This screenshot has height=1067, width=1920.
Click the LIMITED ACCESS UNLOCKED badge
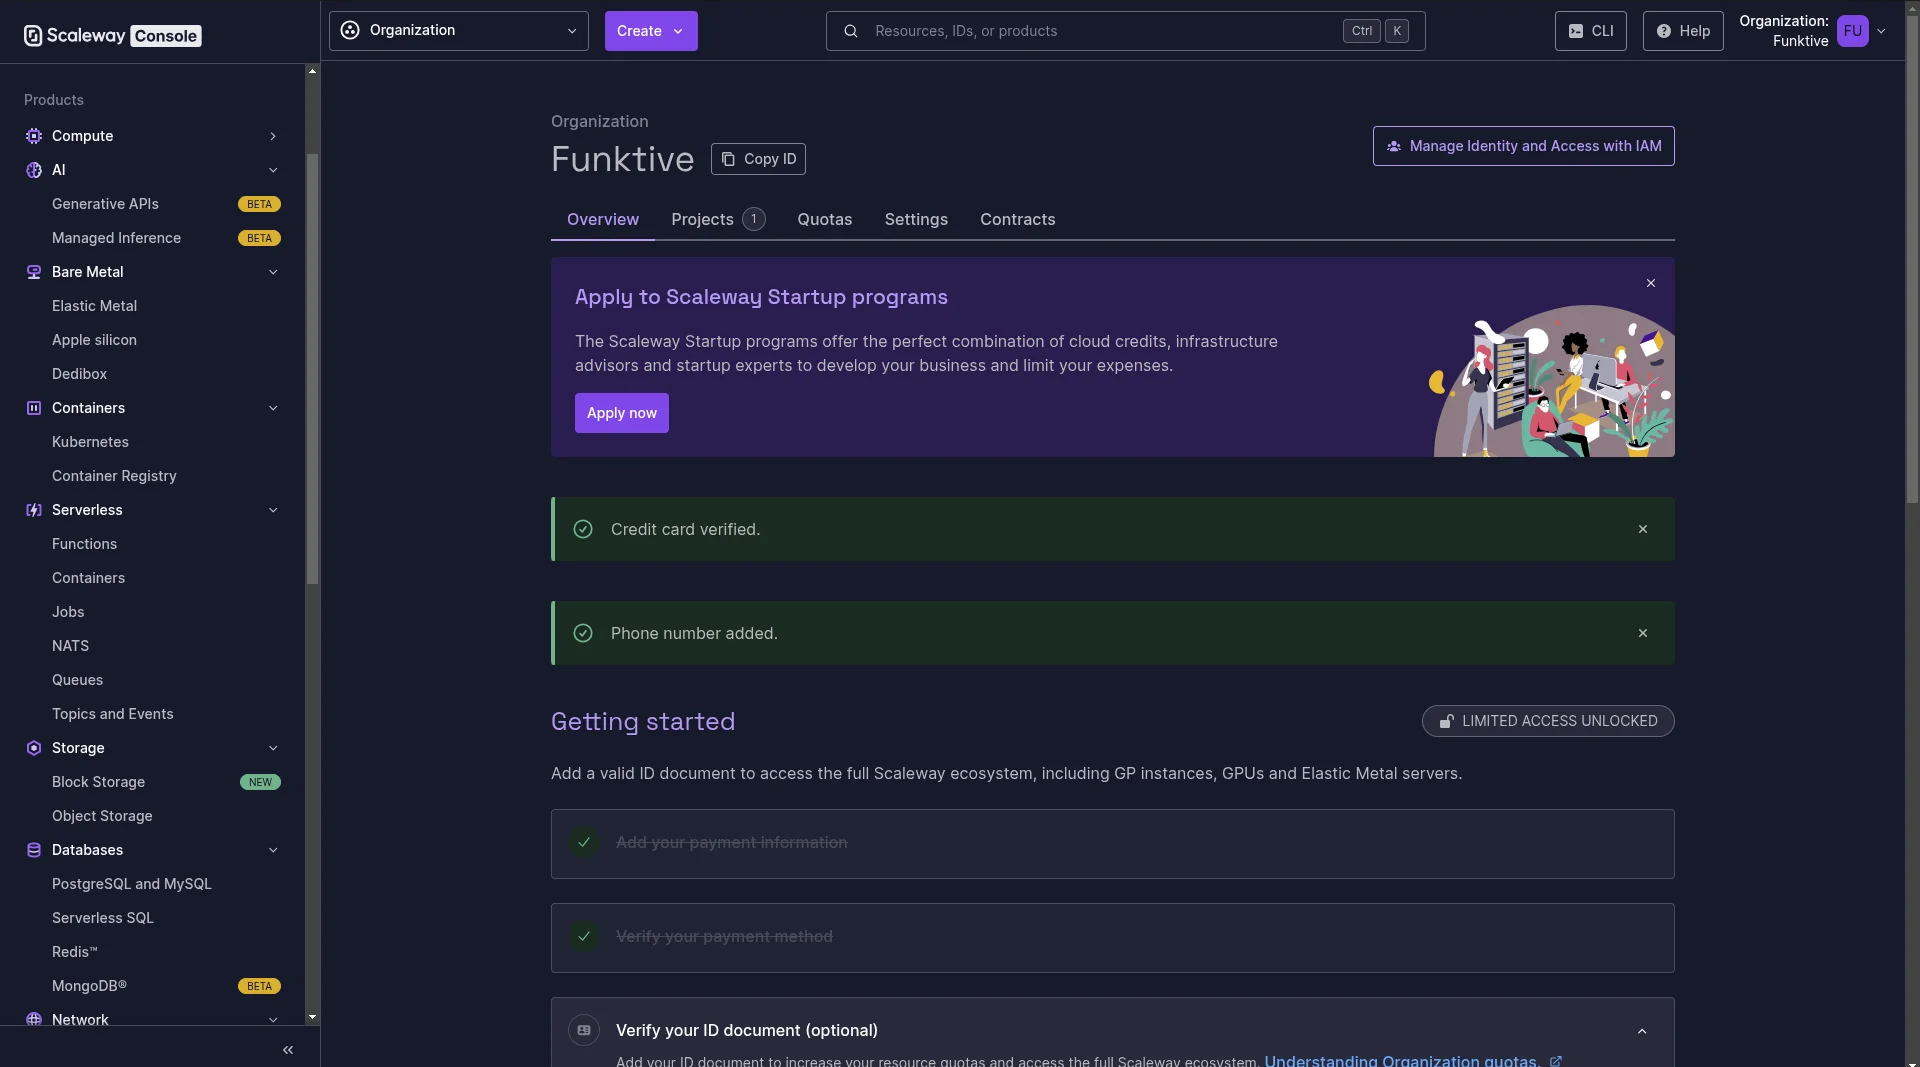pyautogui.click(x=1548, y=721)
